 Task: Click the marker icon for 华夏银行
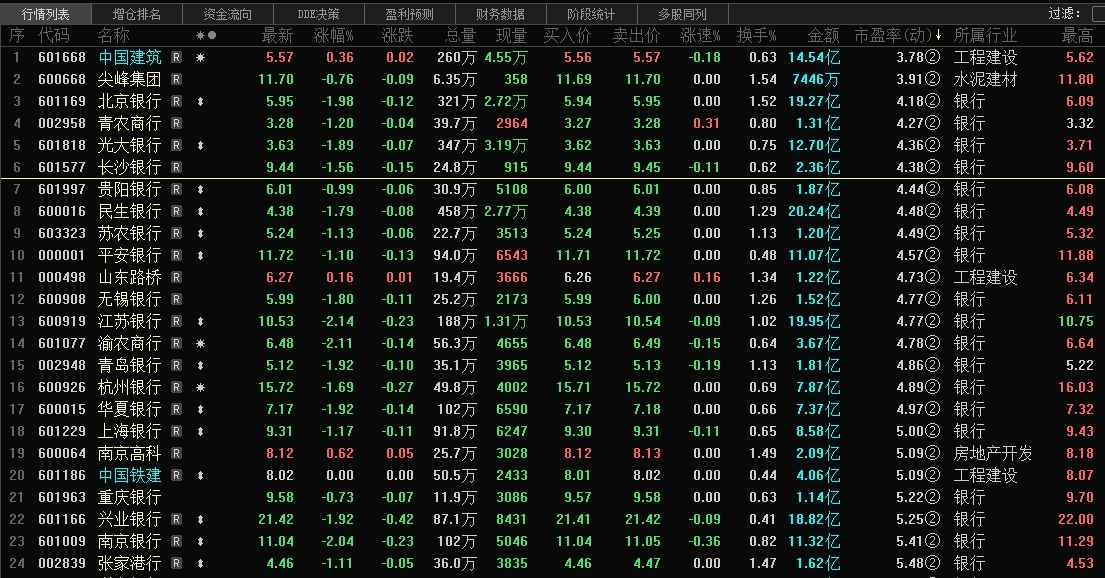pyautogui.click(x=200, y=410)
